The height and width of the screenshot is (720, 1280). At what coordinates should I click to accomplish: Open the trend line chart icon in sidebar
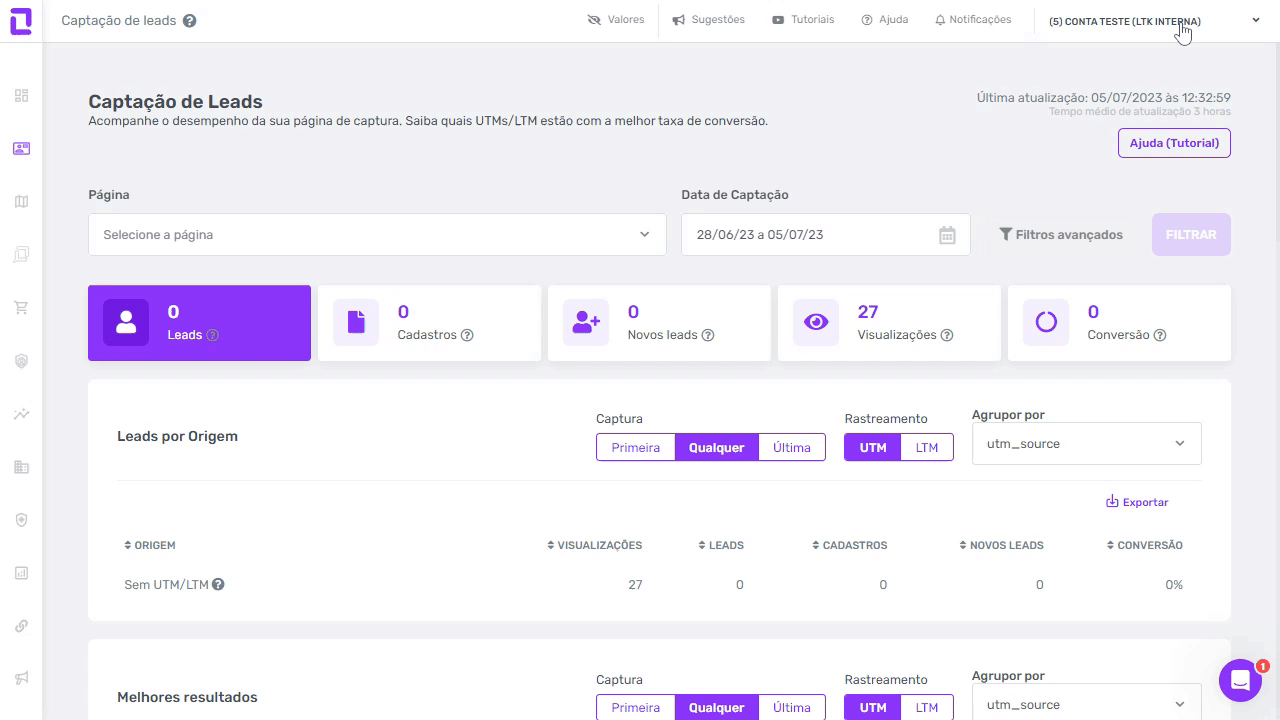(21, 414)
